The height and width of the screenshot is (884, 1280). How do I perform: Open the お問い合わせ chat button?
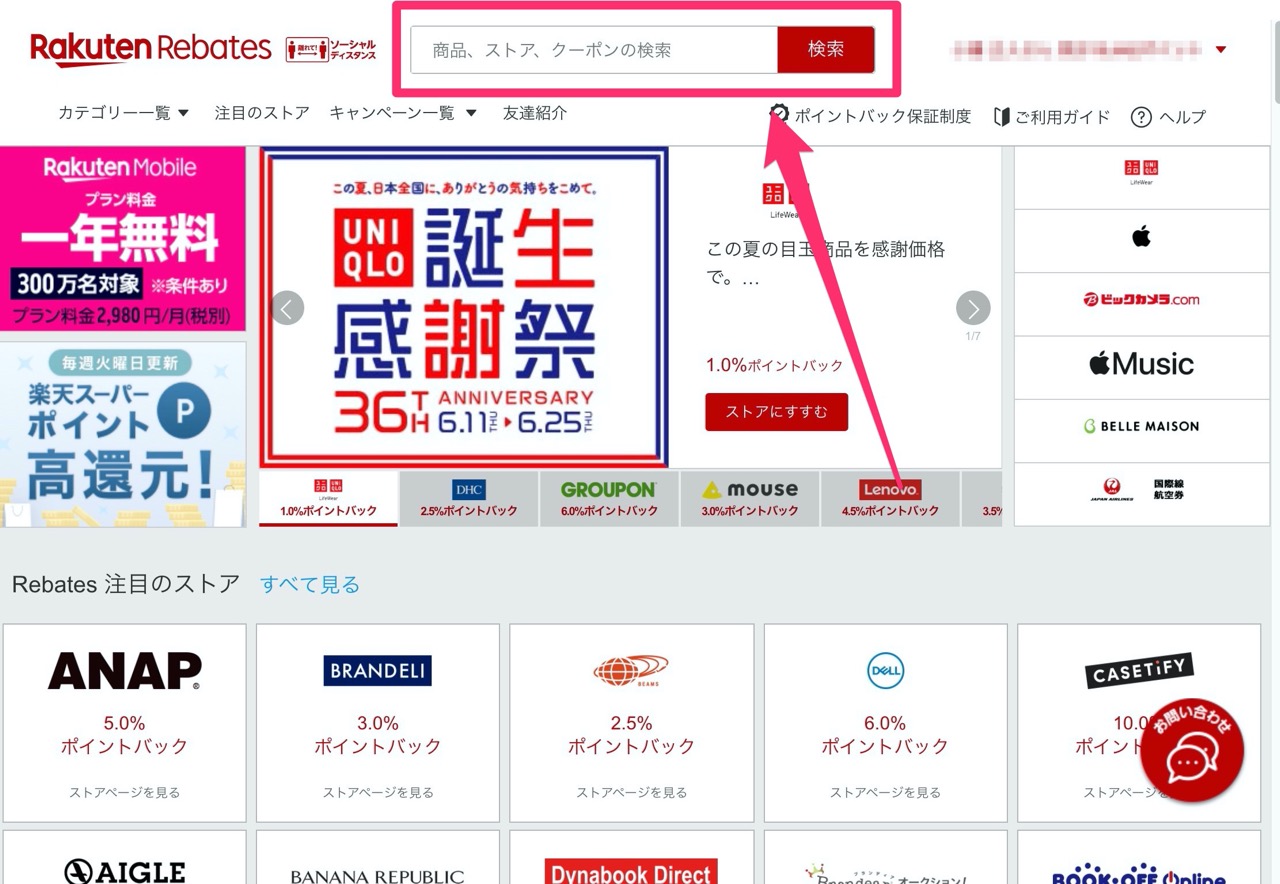click(1192, 750)
